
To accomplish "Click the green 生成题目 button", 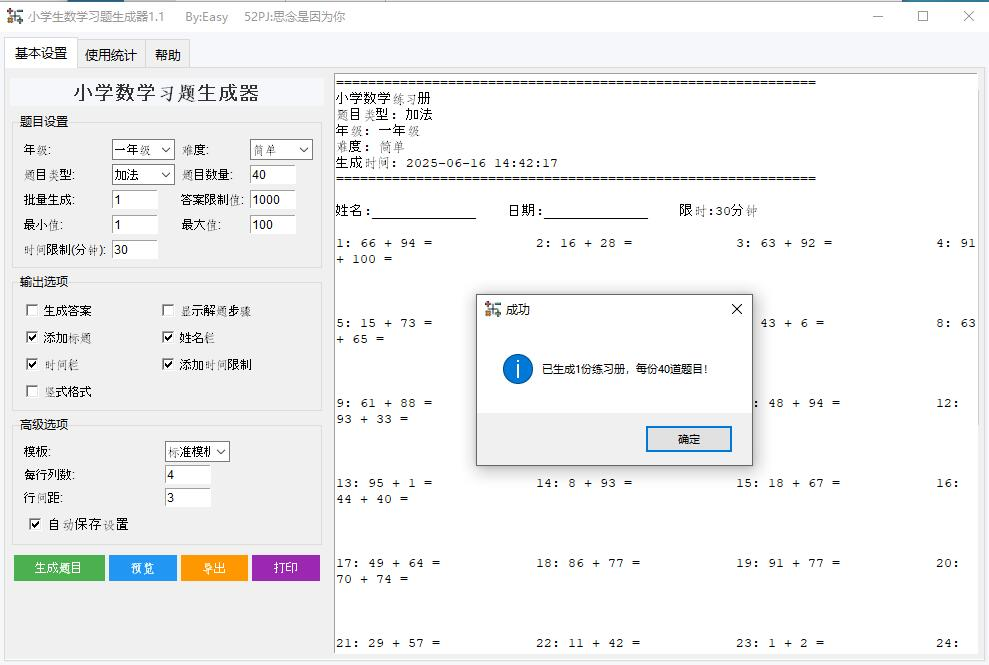I will (59, 568).
